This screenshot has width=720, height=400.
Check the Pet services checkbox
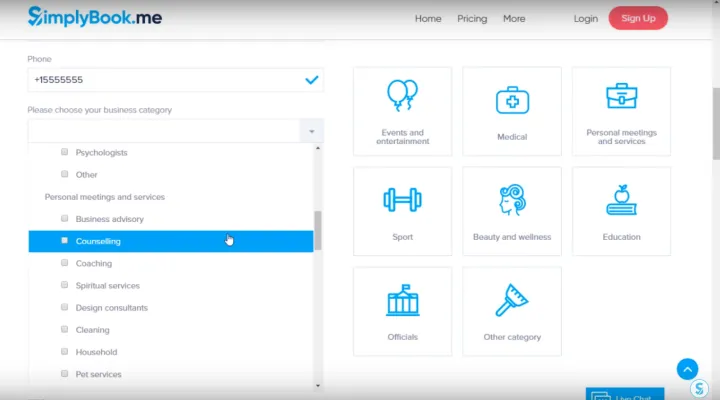(x=65, y=374)
